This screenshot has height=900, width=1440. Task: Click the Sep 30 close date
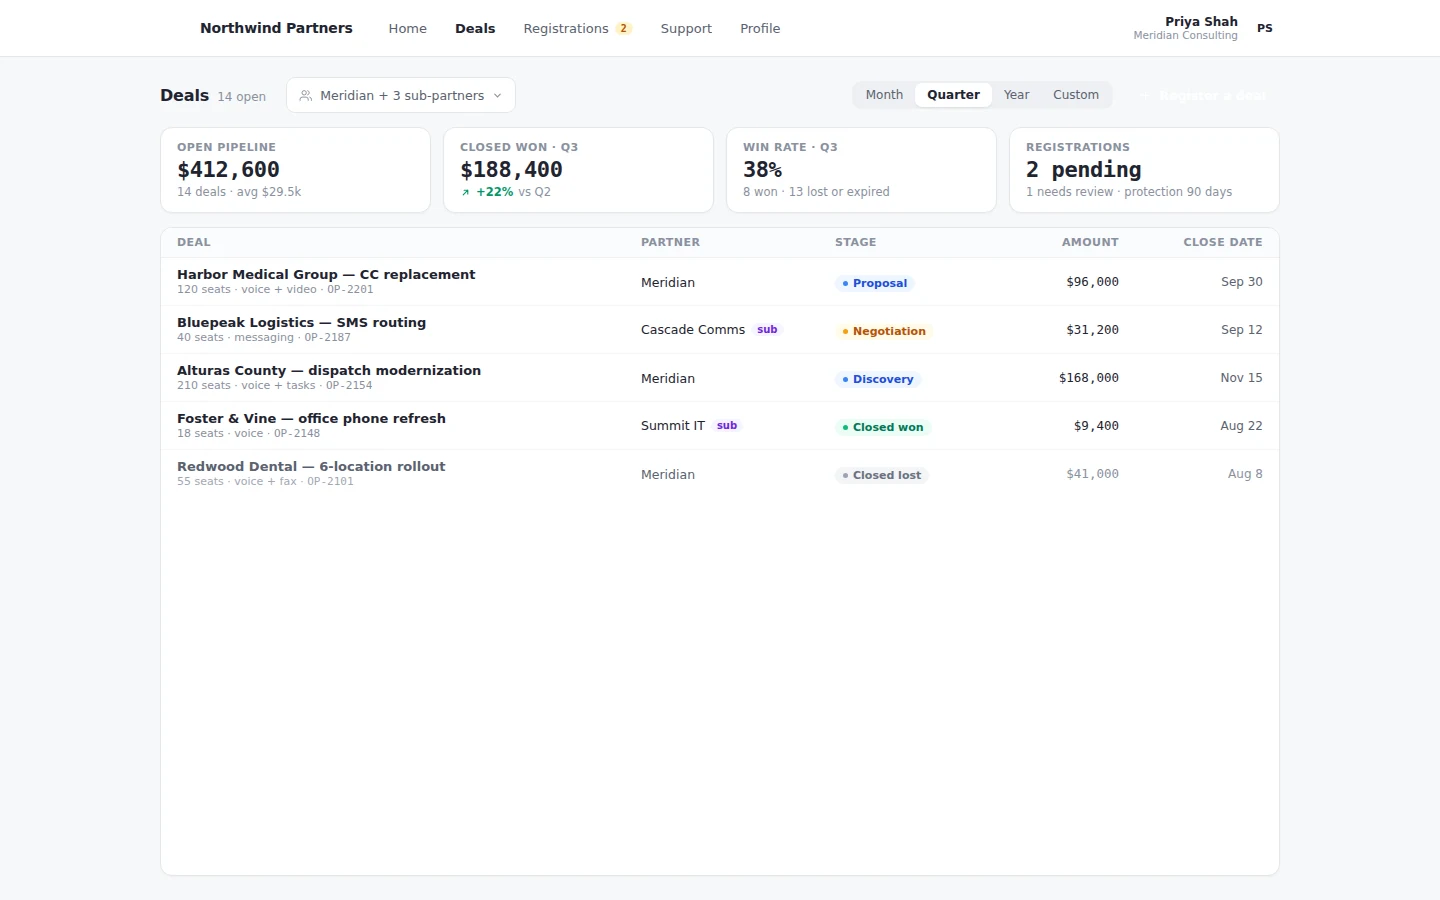point(1242,282)
